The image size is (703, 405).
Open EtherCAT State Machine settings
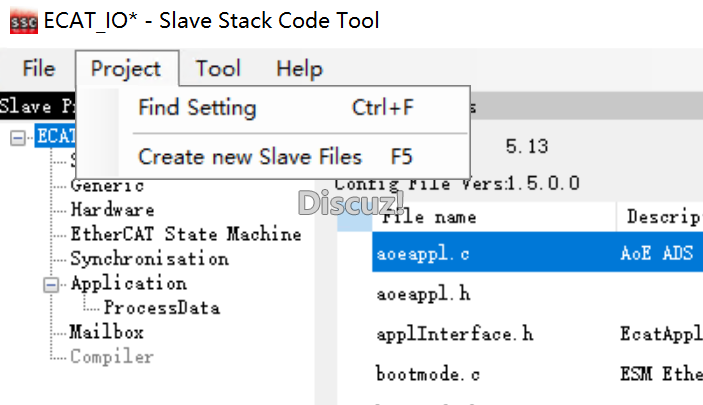pos(185,234)
